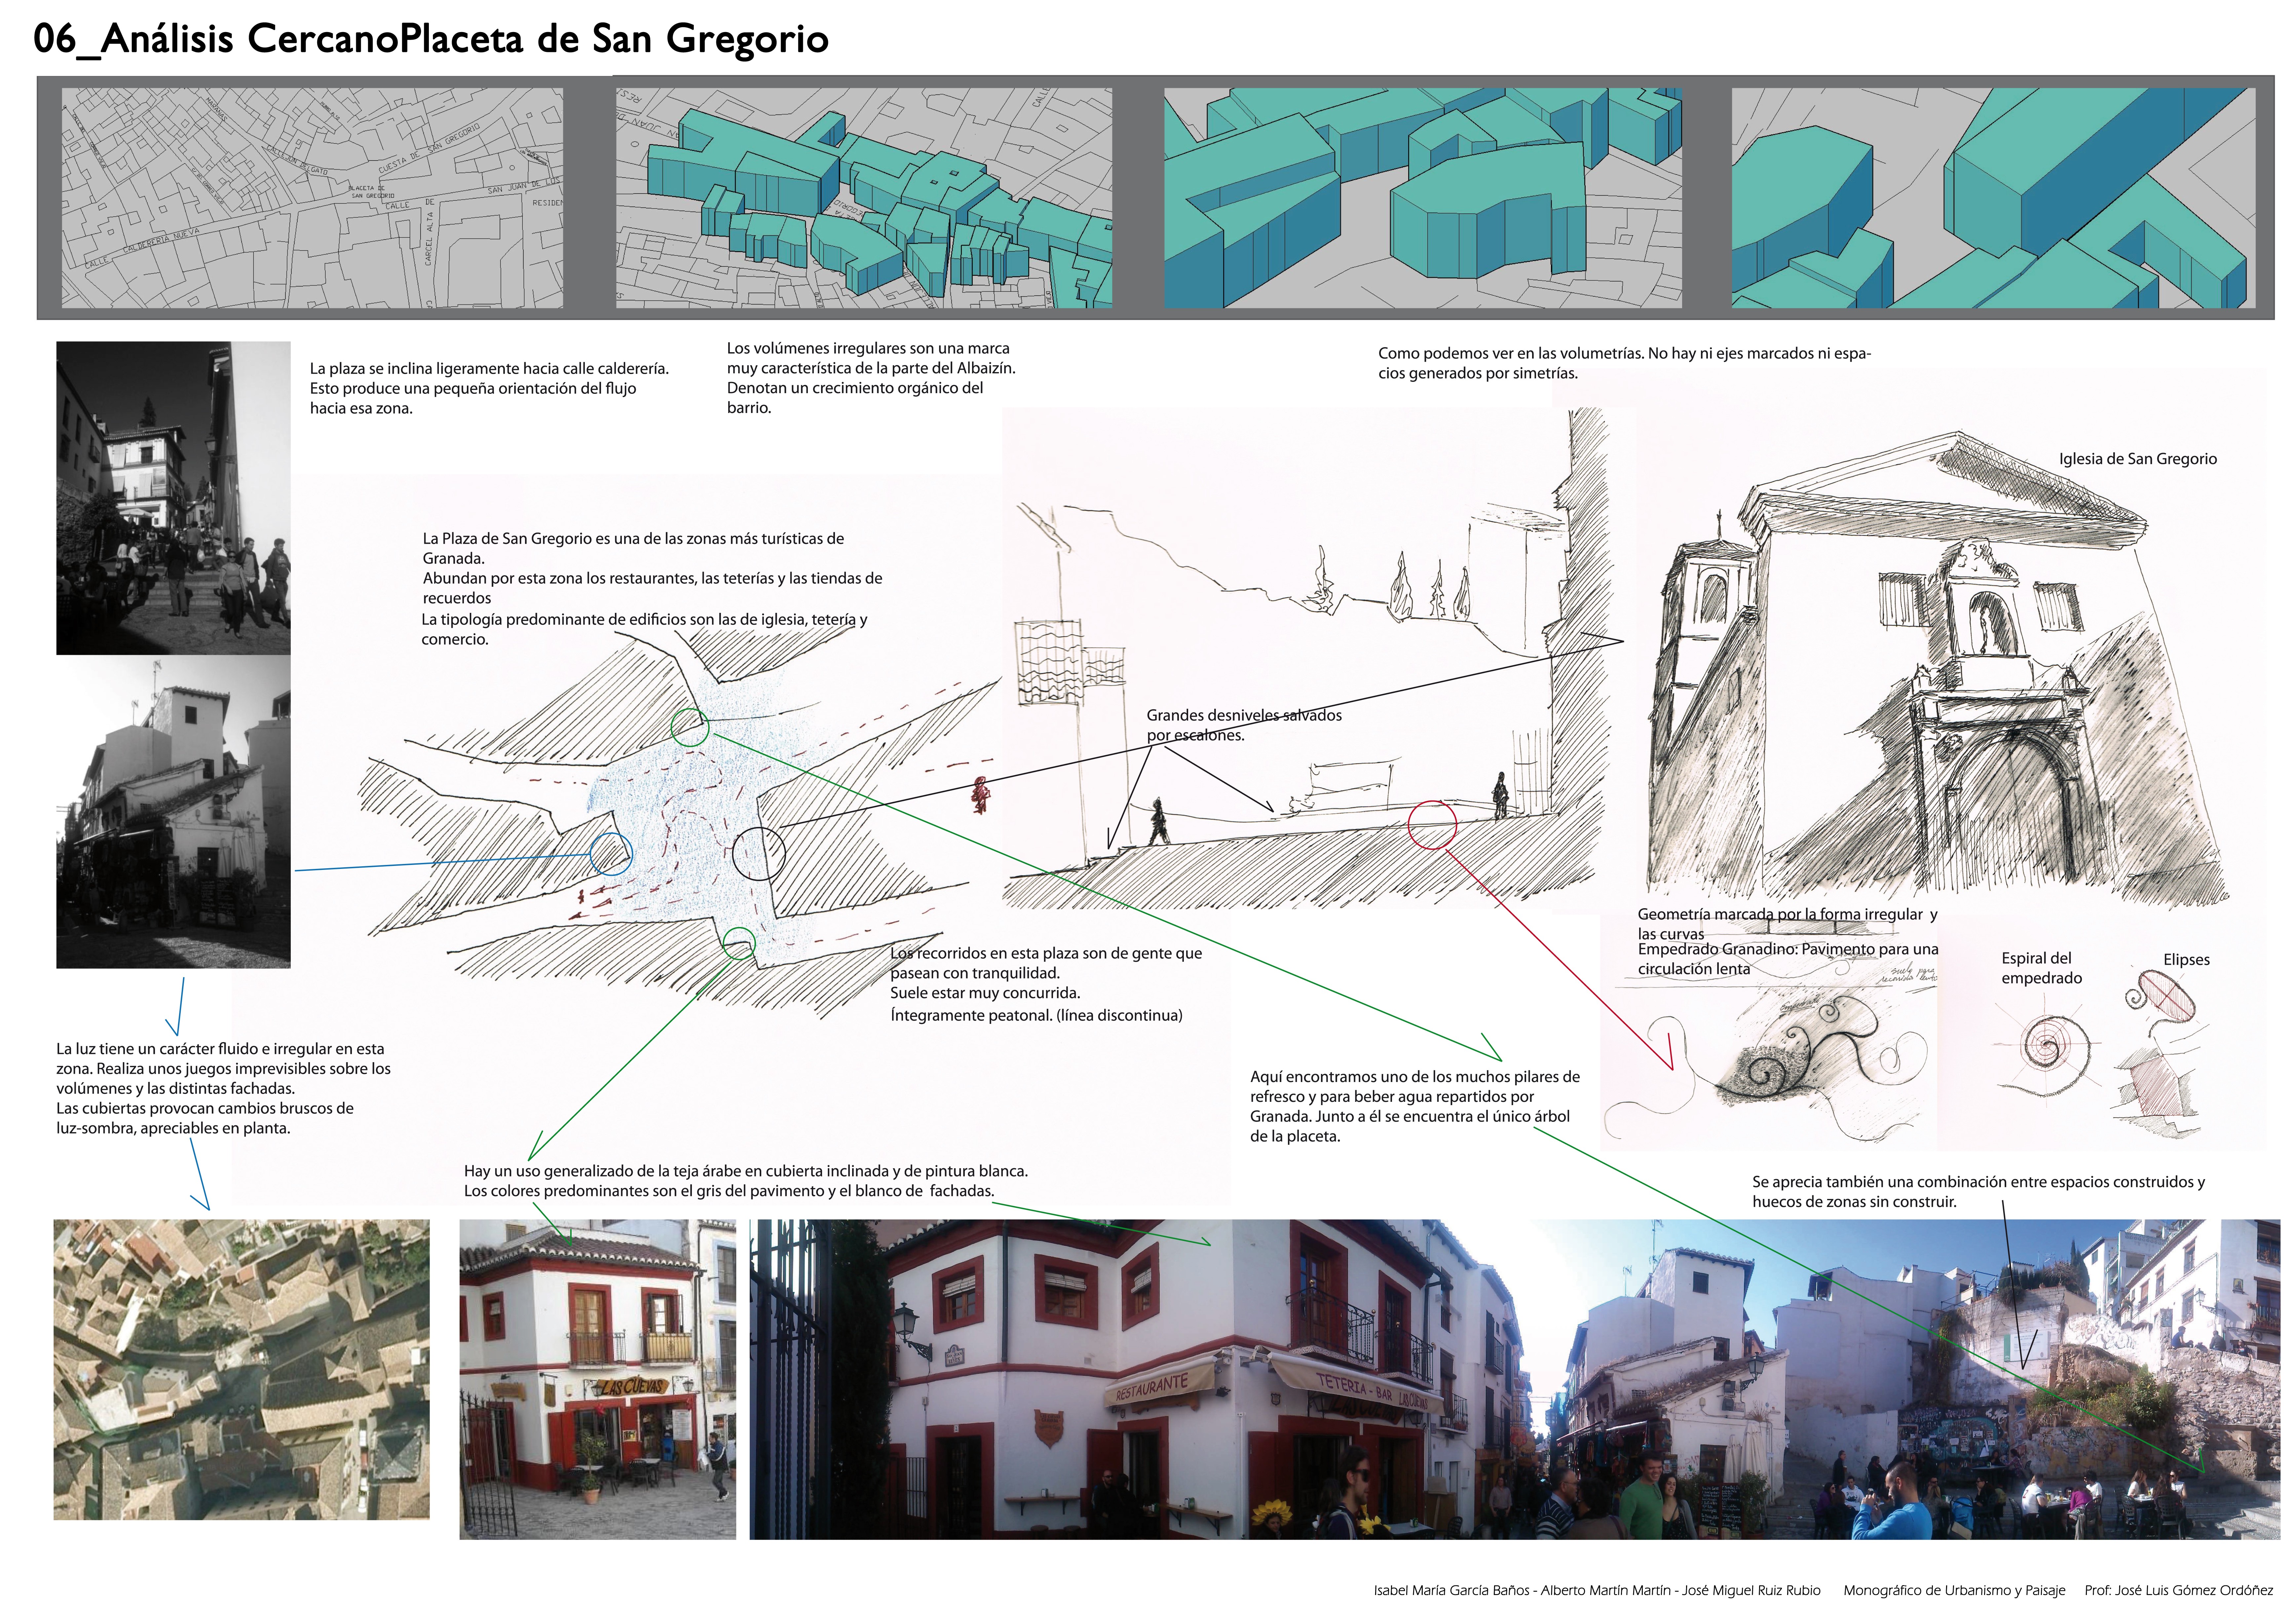Select text 'Suele estar muy concurrida.'
This screenshot has width=2296, height=1604.
tap(985, 993)
